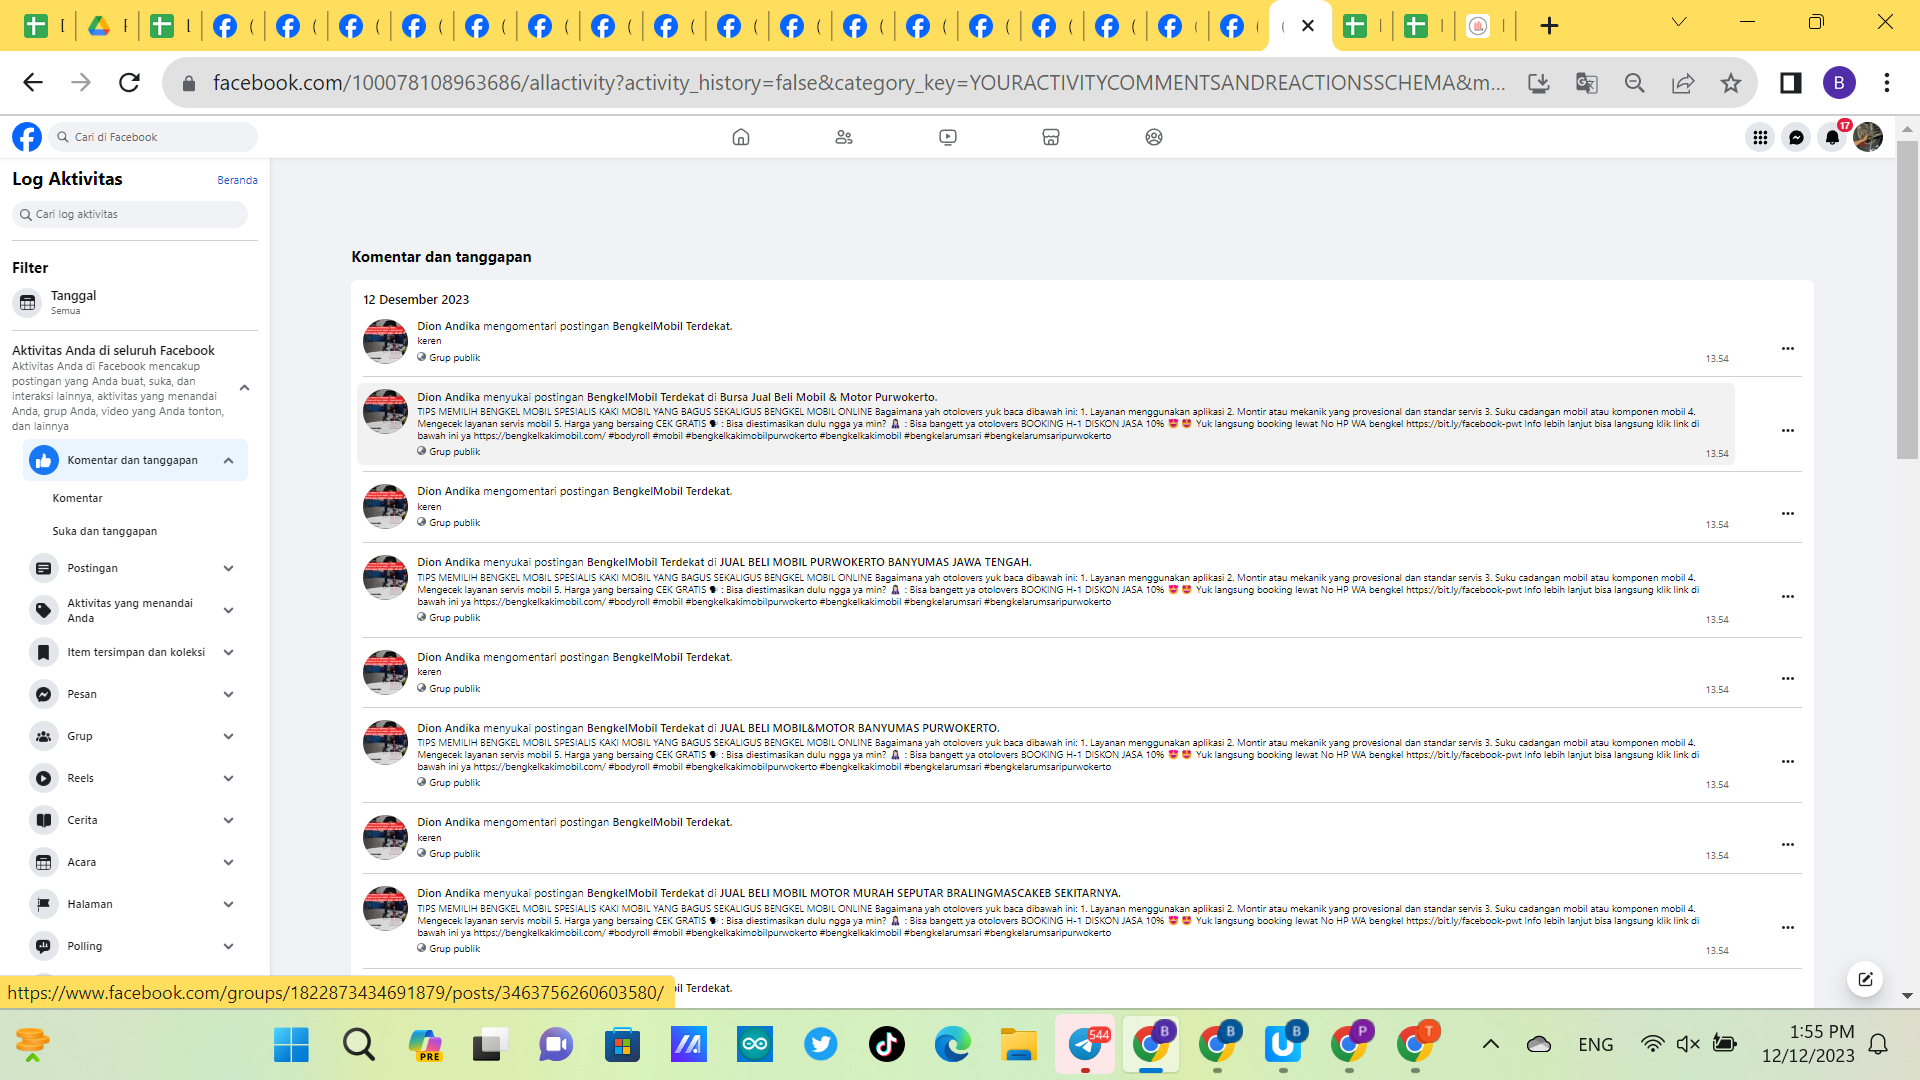Collapse Komentar dan tanggapan section
1920x1080 pixels.
(228, 460)
